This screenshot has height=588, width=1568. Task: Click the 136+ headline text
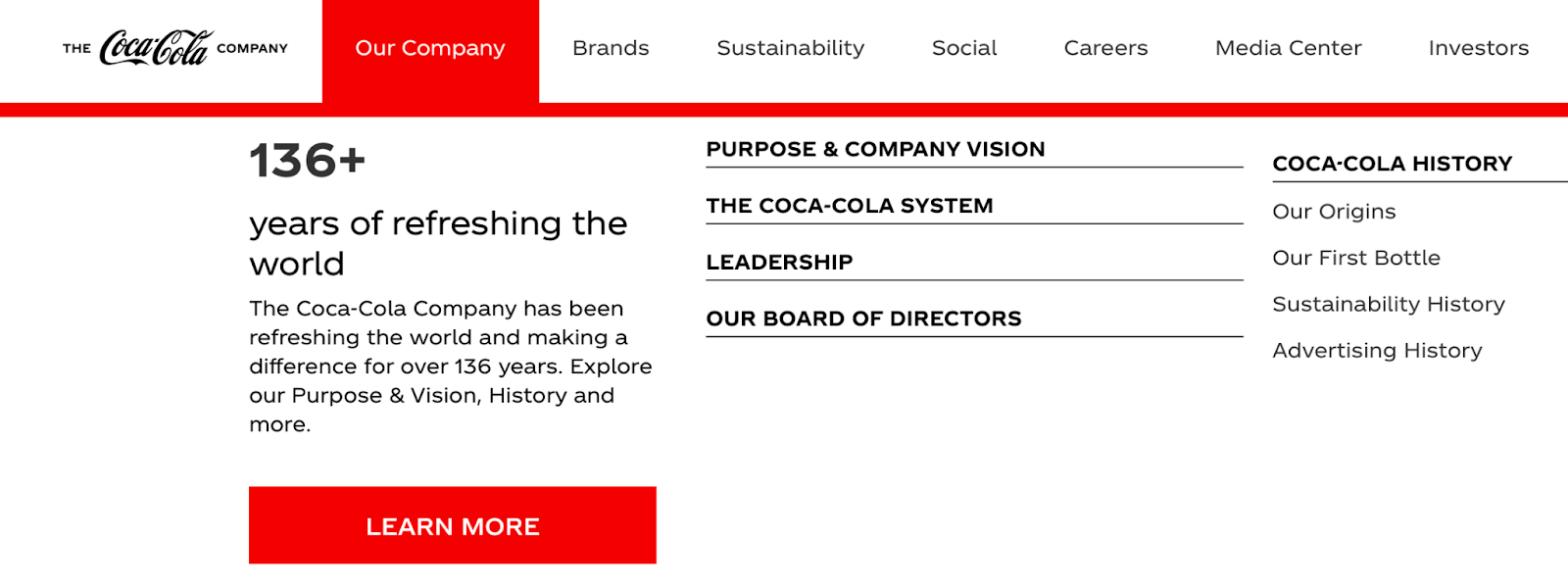tap(308, 161)
